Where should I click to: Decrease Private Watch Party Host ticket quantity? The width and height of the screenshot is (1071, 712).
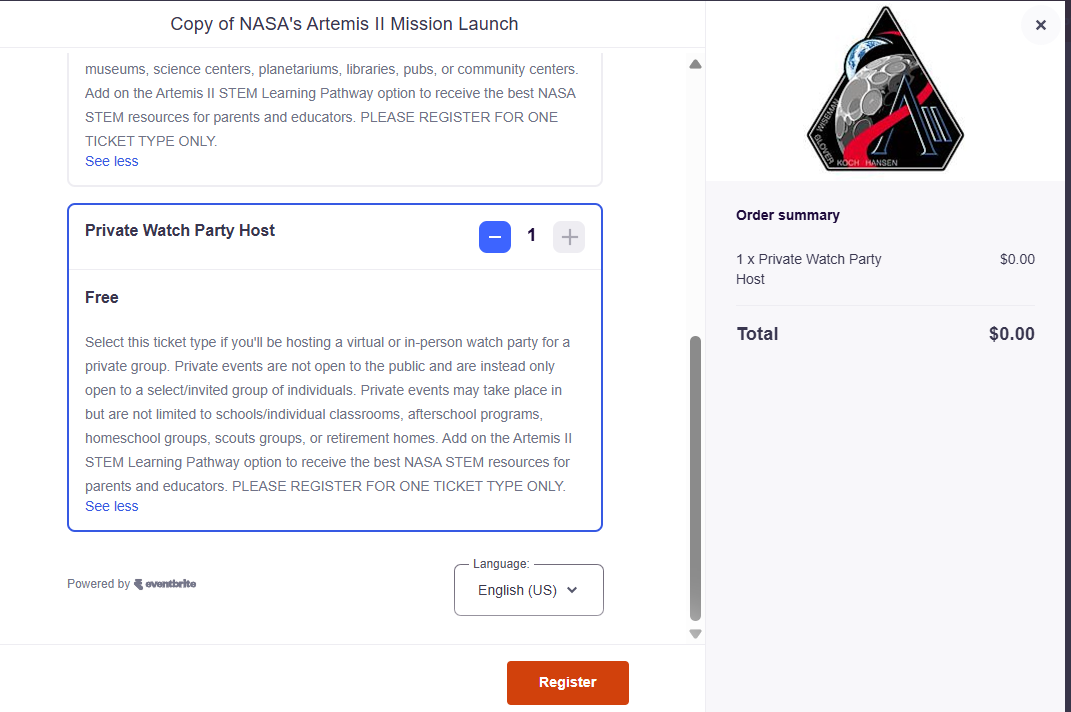[x=495, y=237]
